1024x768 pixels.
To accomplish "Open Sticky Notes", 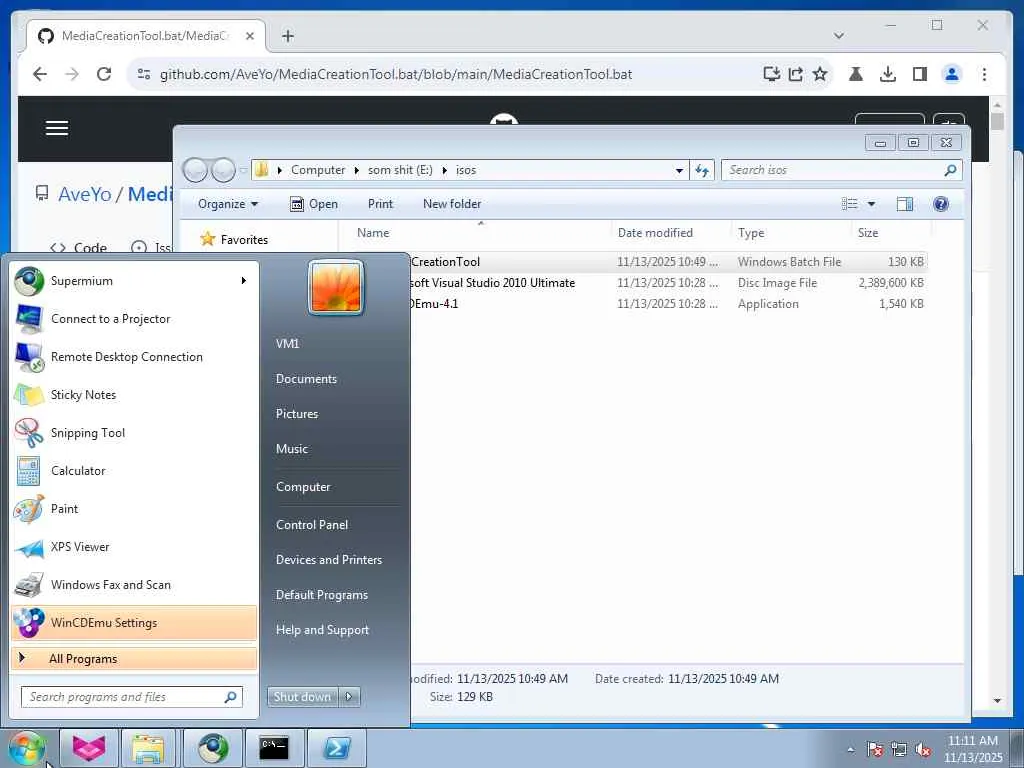I will pyautogui.click(x=134, y=394).
